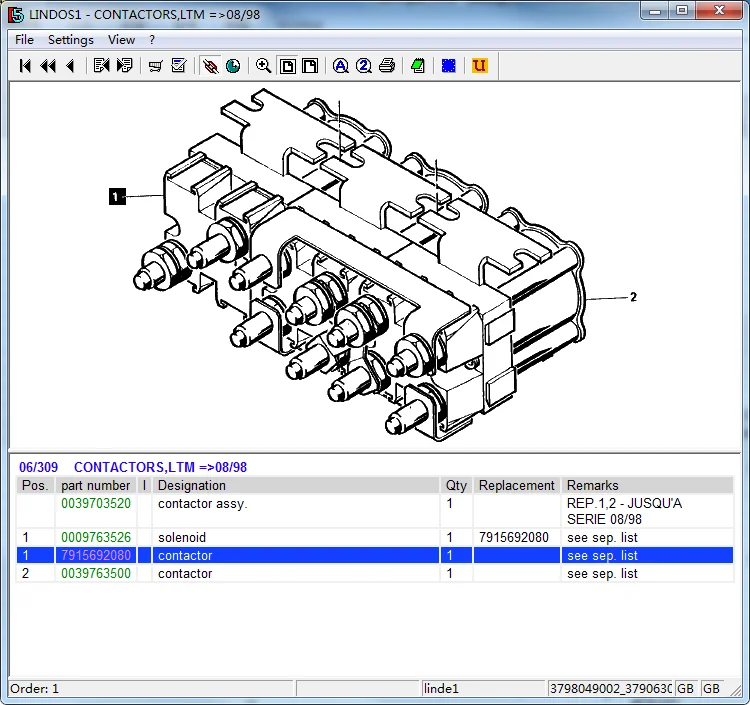The image size is (750, 705).
Task: Click the '06/309' section code
Action: point(38,467)
